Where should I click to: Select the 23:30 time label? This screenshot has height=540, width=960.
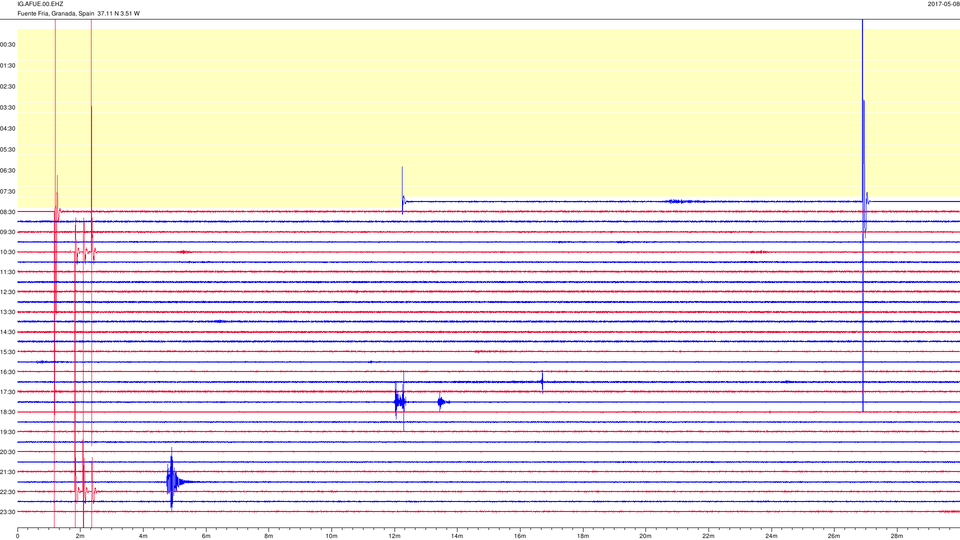(x=8, y=512)
